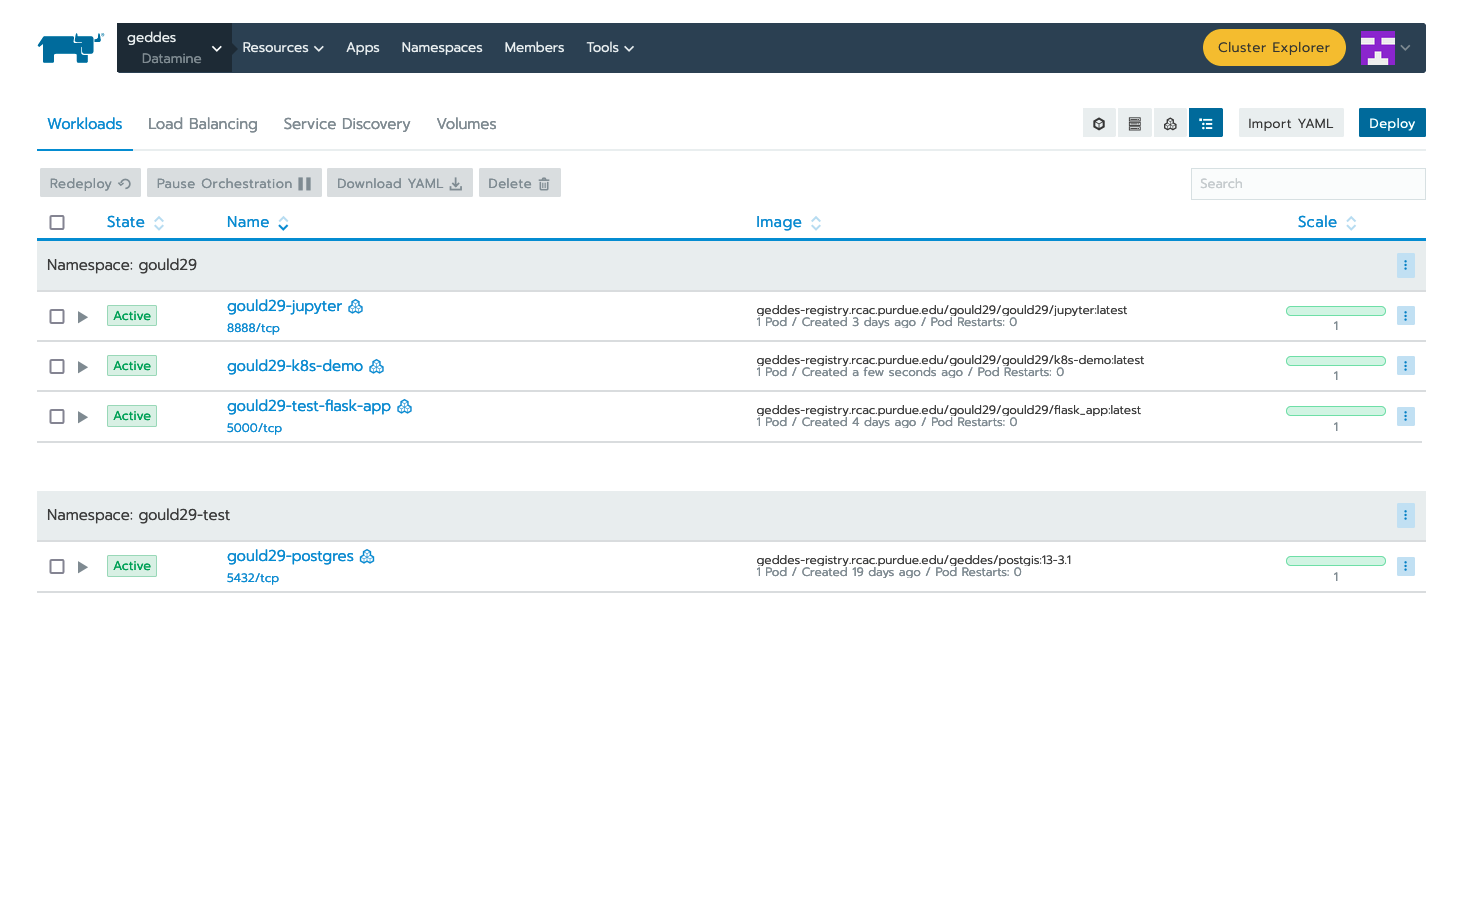Switch to single-cube pods view
Viewport: 1457px width, 905px height.
click(1099, 122)
